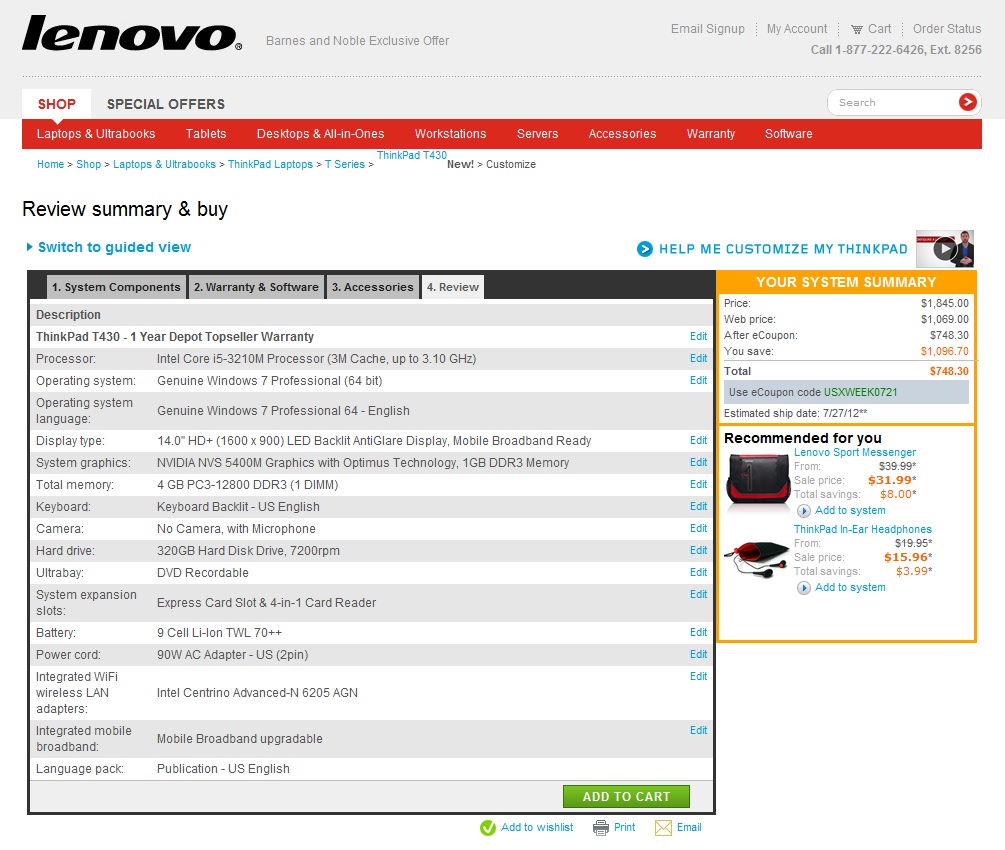Go to Accessories step tab

pyautogui.click(x=372, y=287)
